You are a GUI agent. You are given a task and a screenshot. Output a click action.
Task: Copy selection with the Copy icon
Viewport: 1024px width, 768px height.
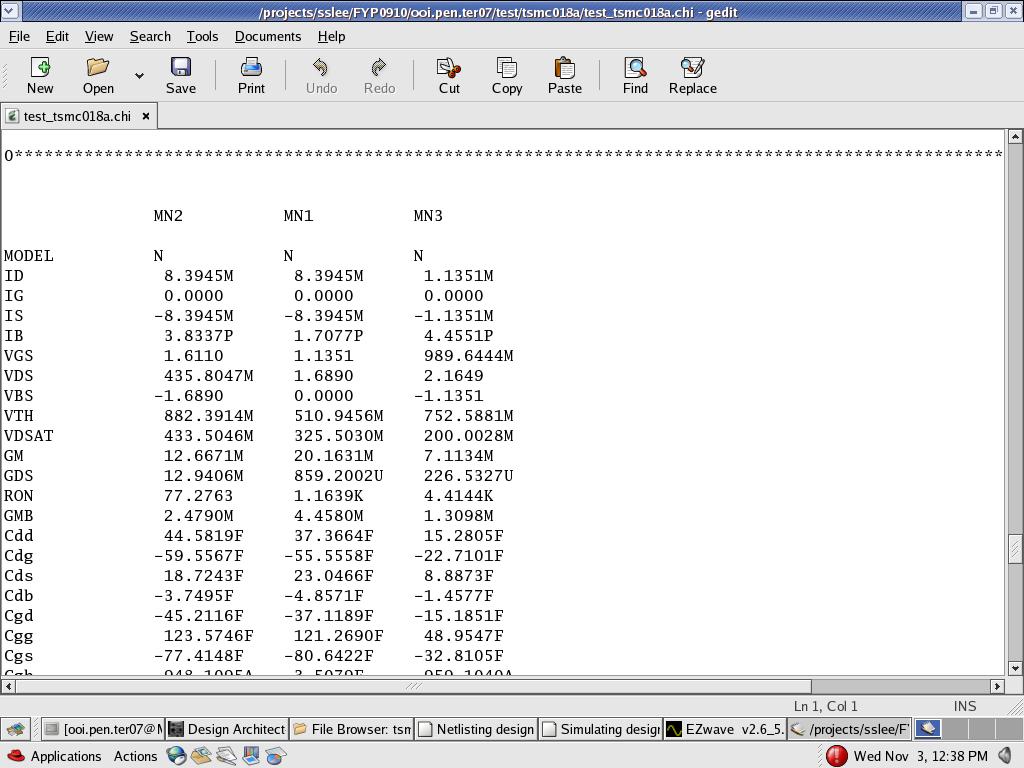(x=507, y=76)
